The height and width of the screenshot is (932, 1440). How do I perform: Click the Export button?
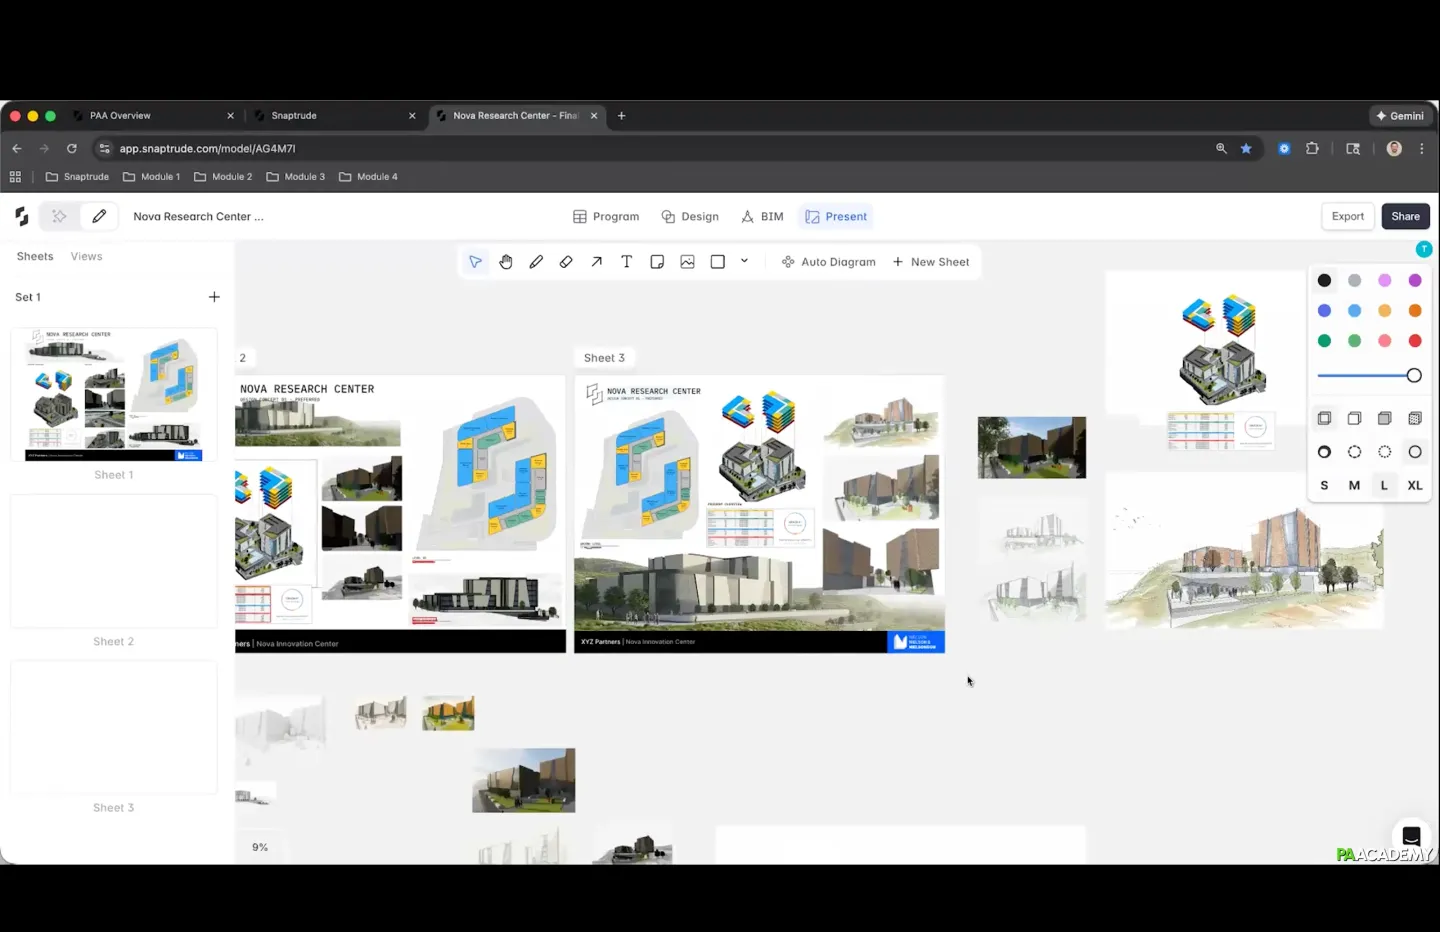1347,217
